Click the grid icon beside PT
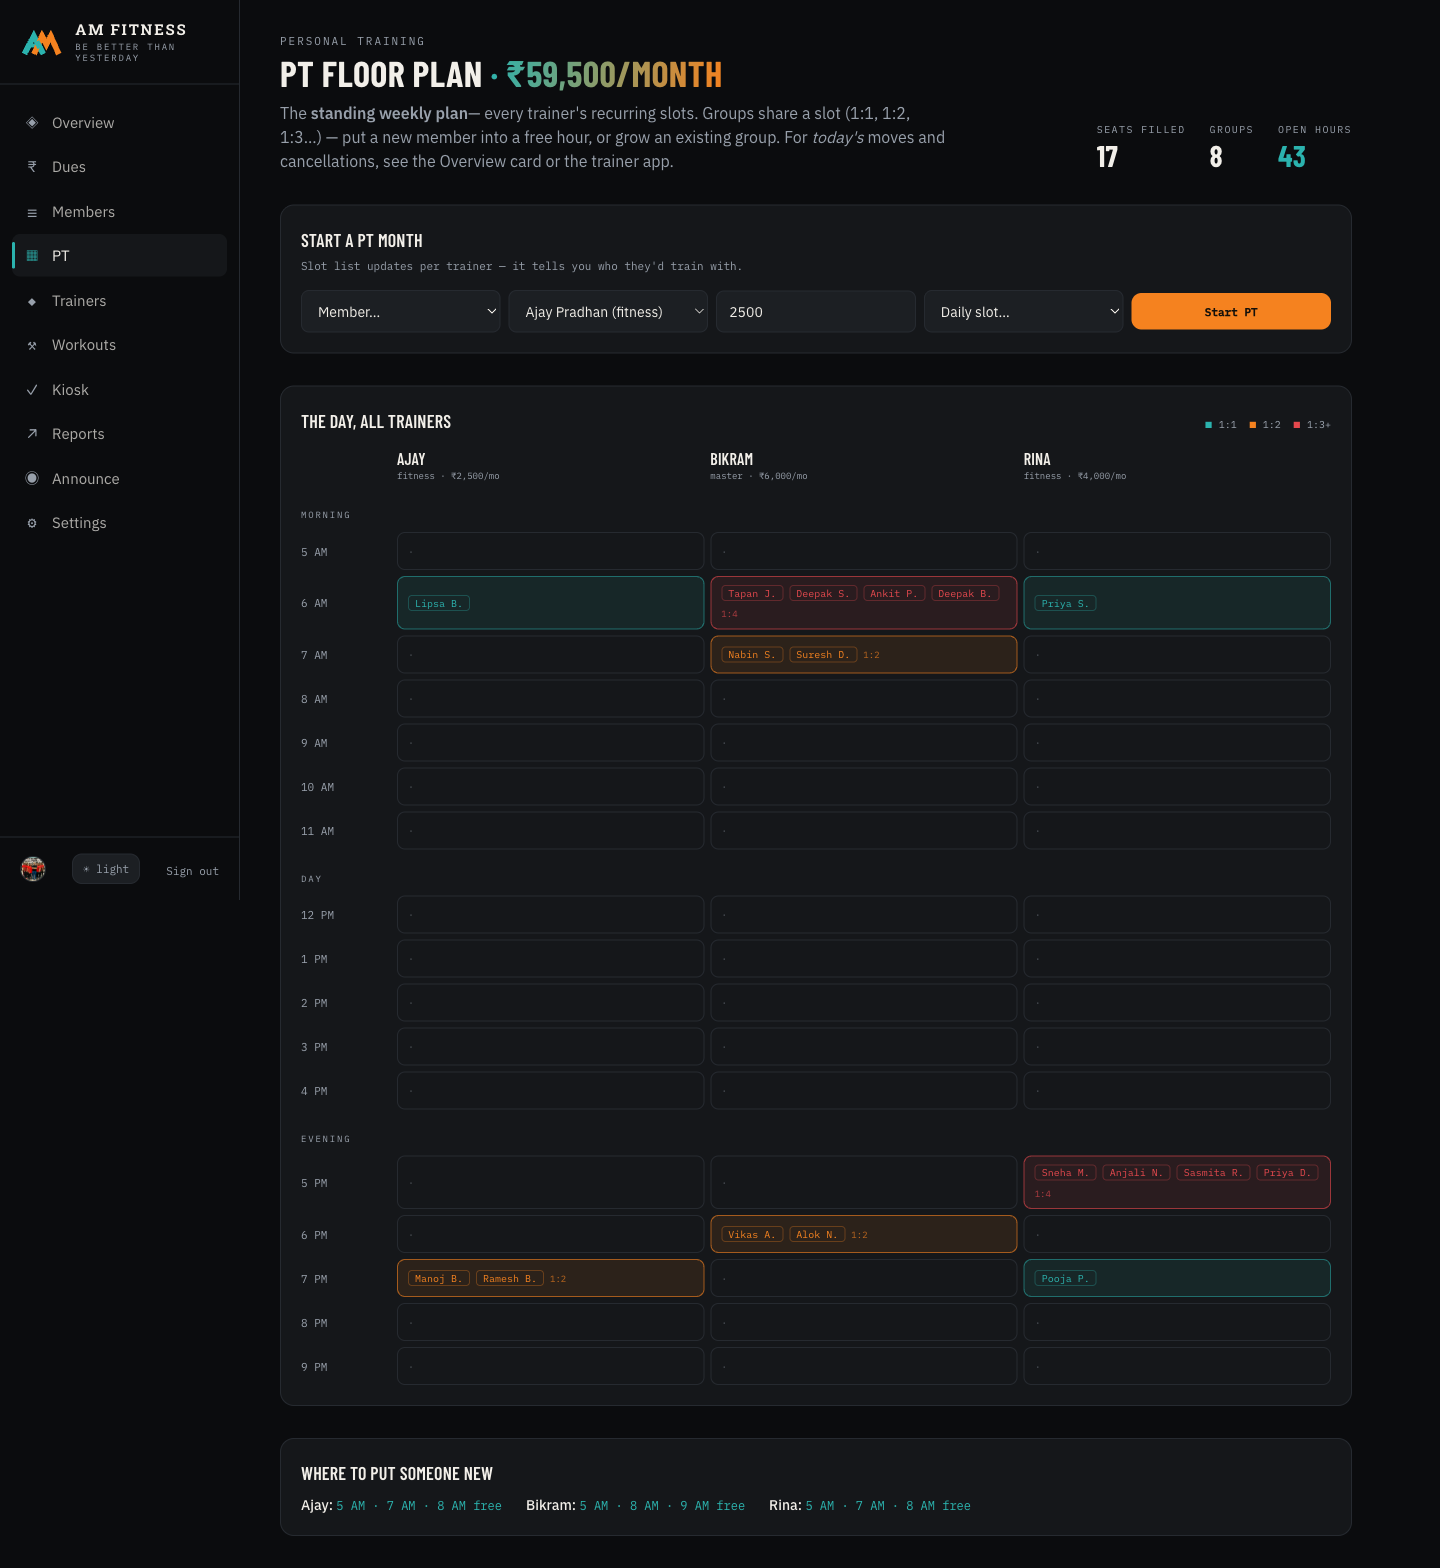The width and height of the screenshot is (1440, 1568). (x=32, y=256)
